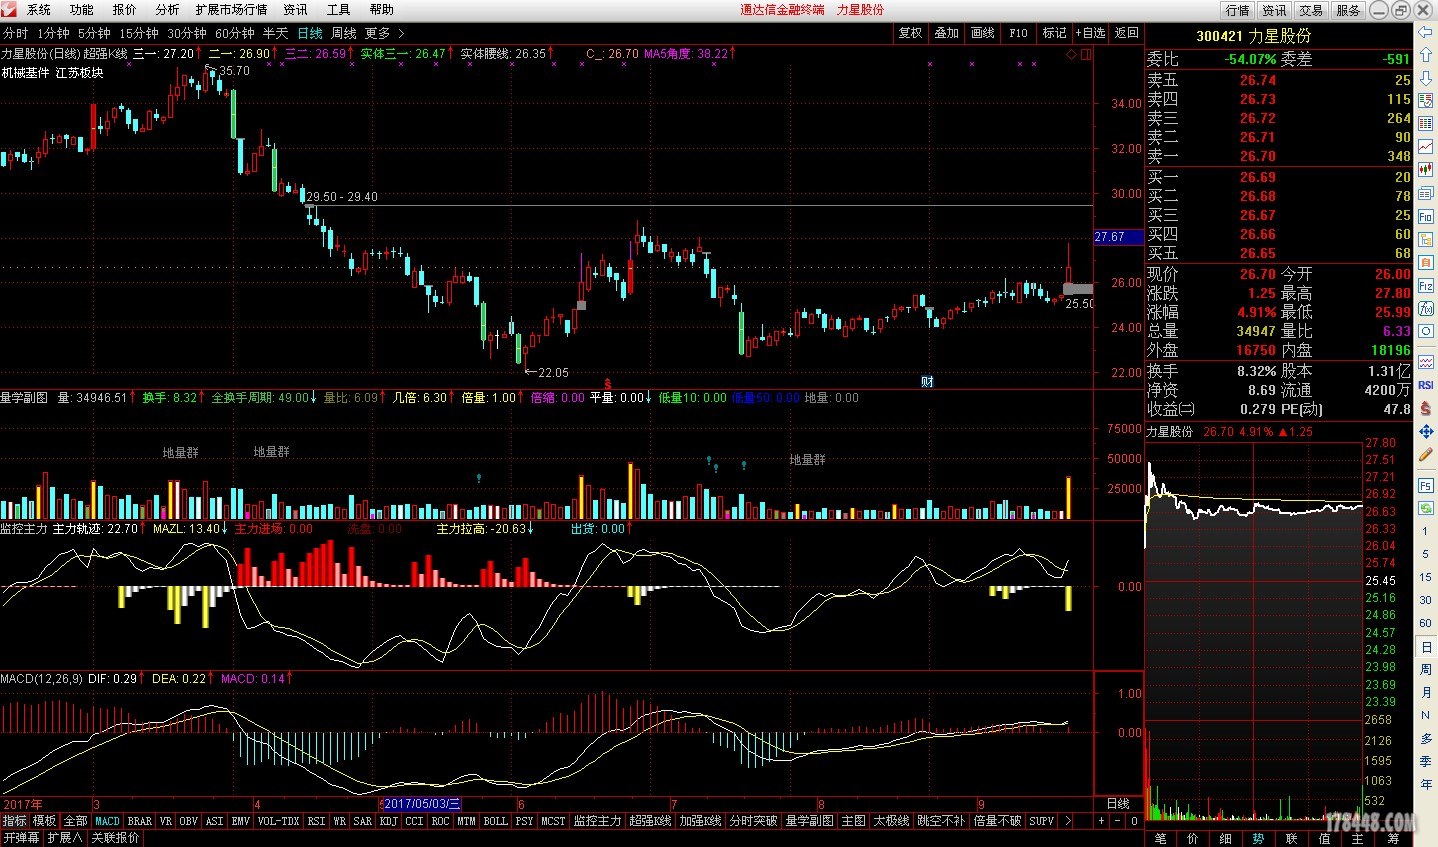Click the 2017/05/03 date marker on timeline
1438x847 pixels.
coord(423,804)
